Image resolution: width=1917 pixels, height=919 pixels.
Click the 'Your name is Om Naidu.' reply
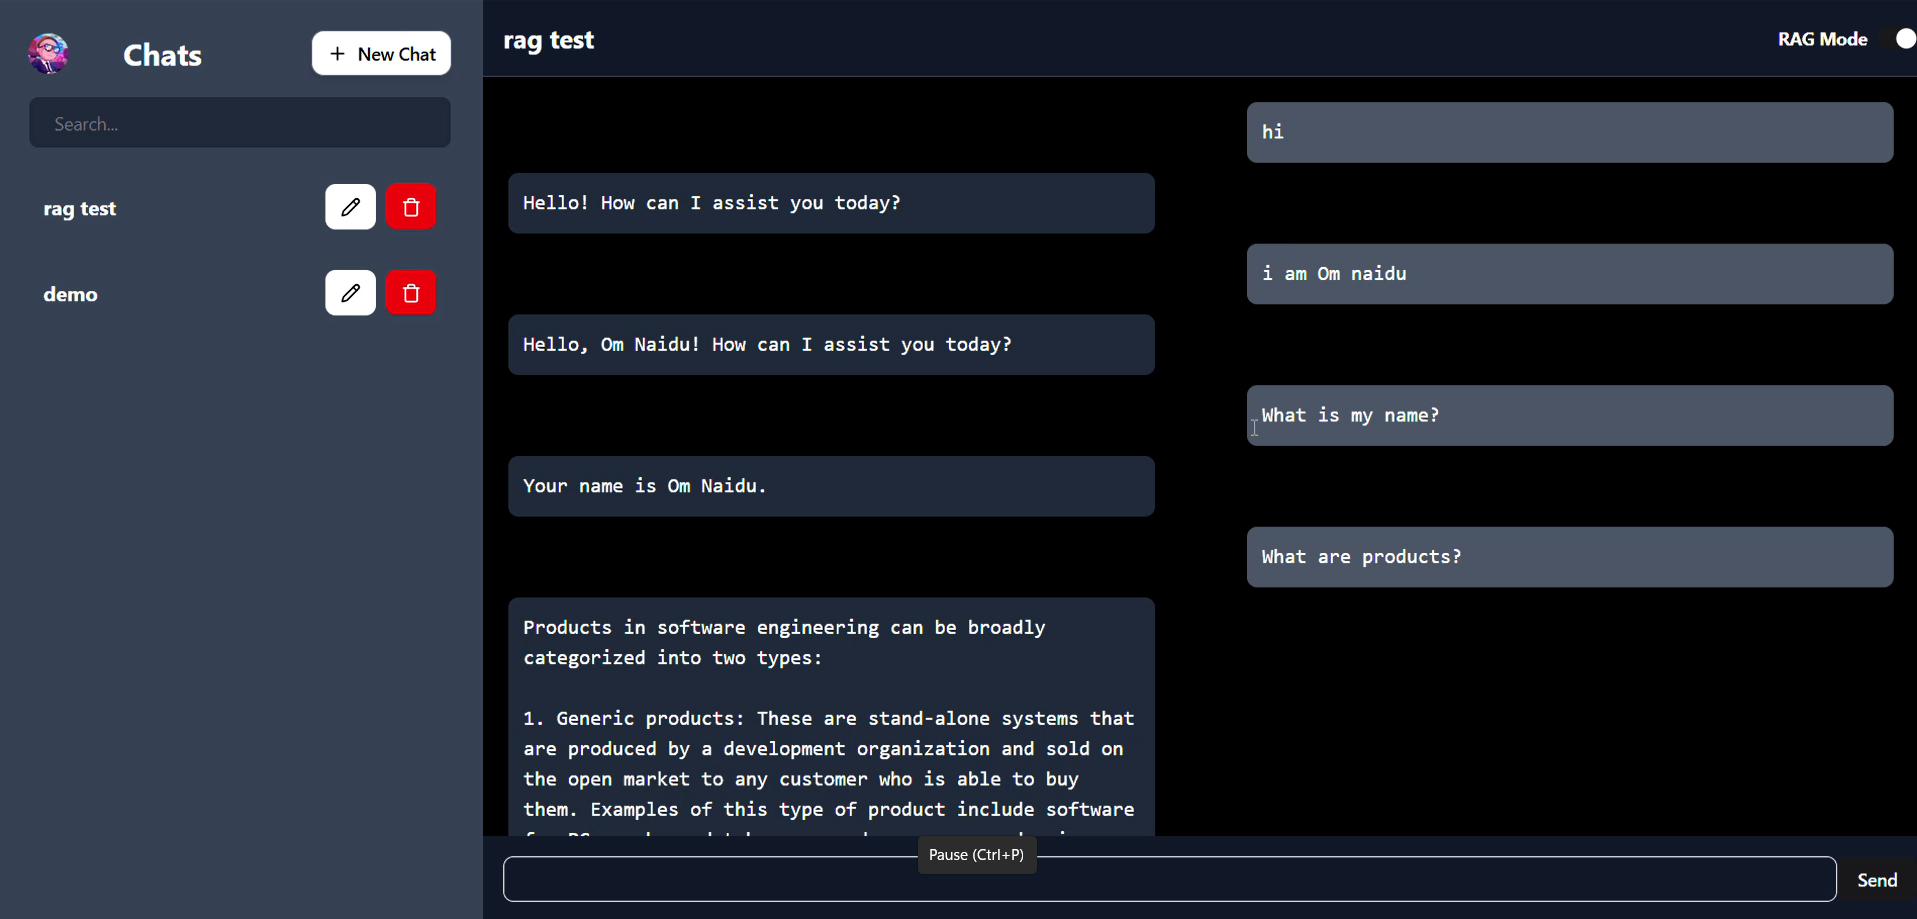(830, 487)
